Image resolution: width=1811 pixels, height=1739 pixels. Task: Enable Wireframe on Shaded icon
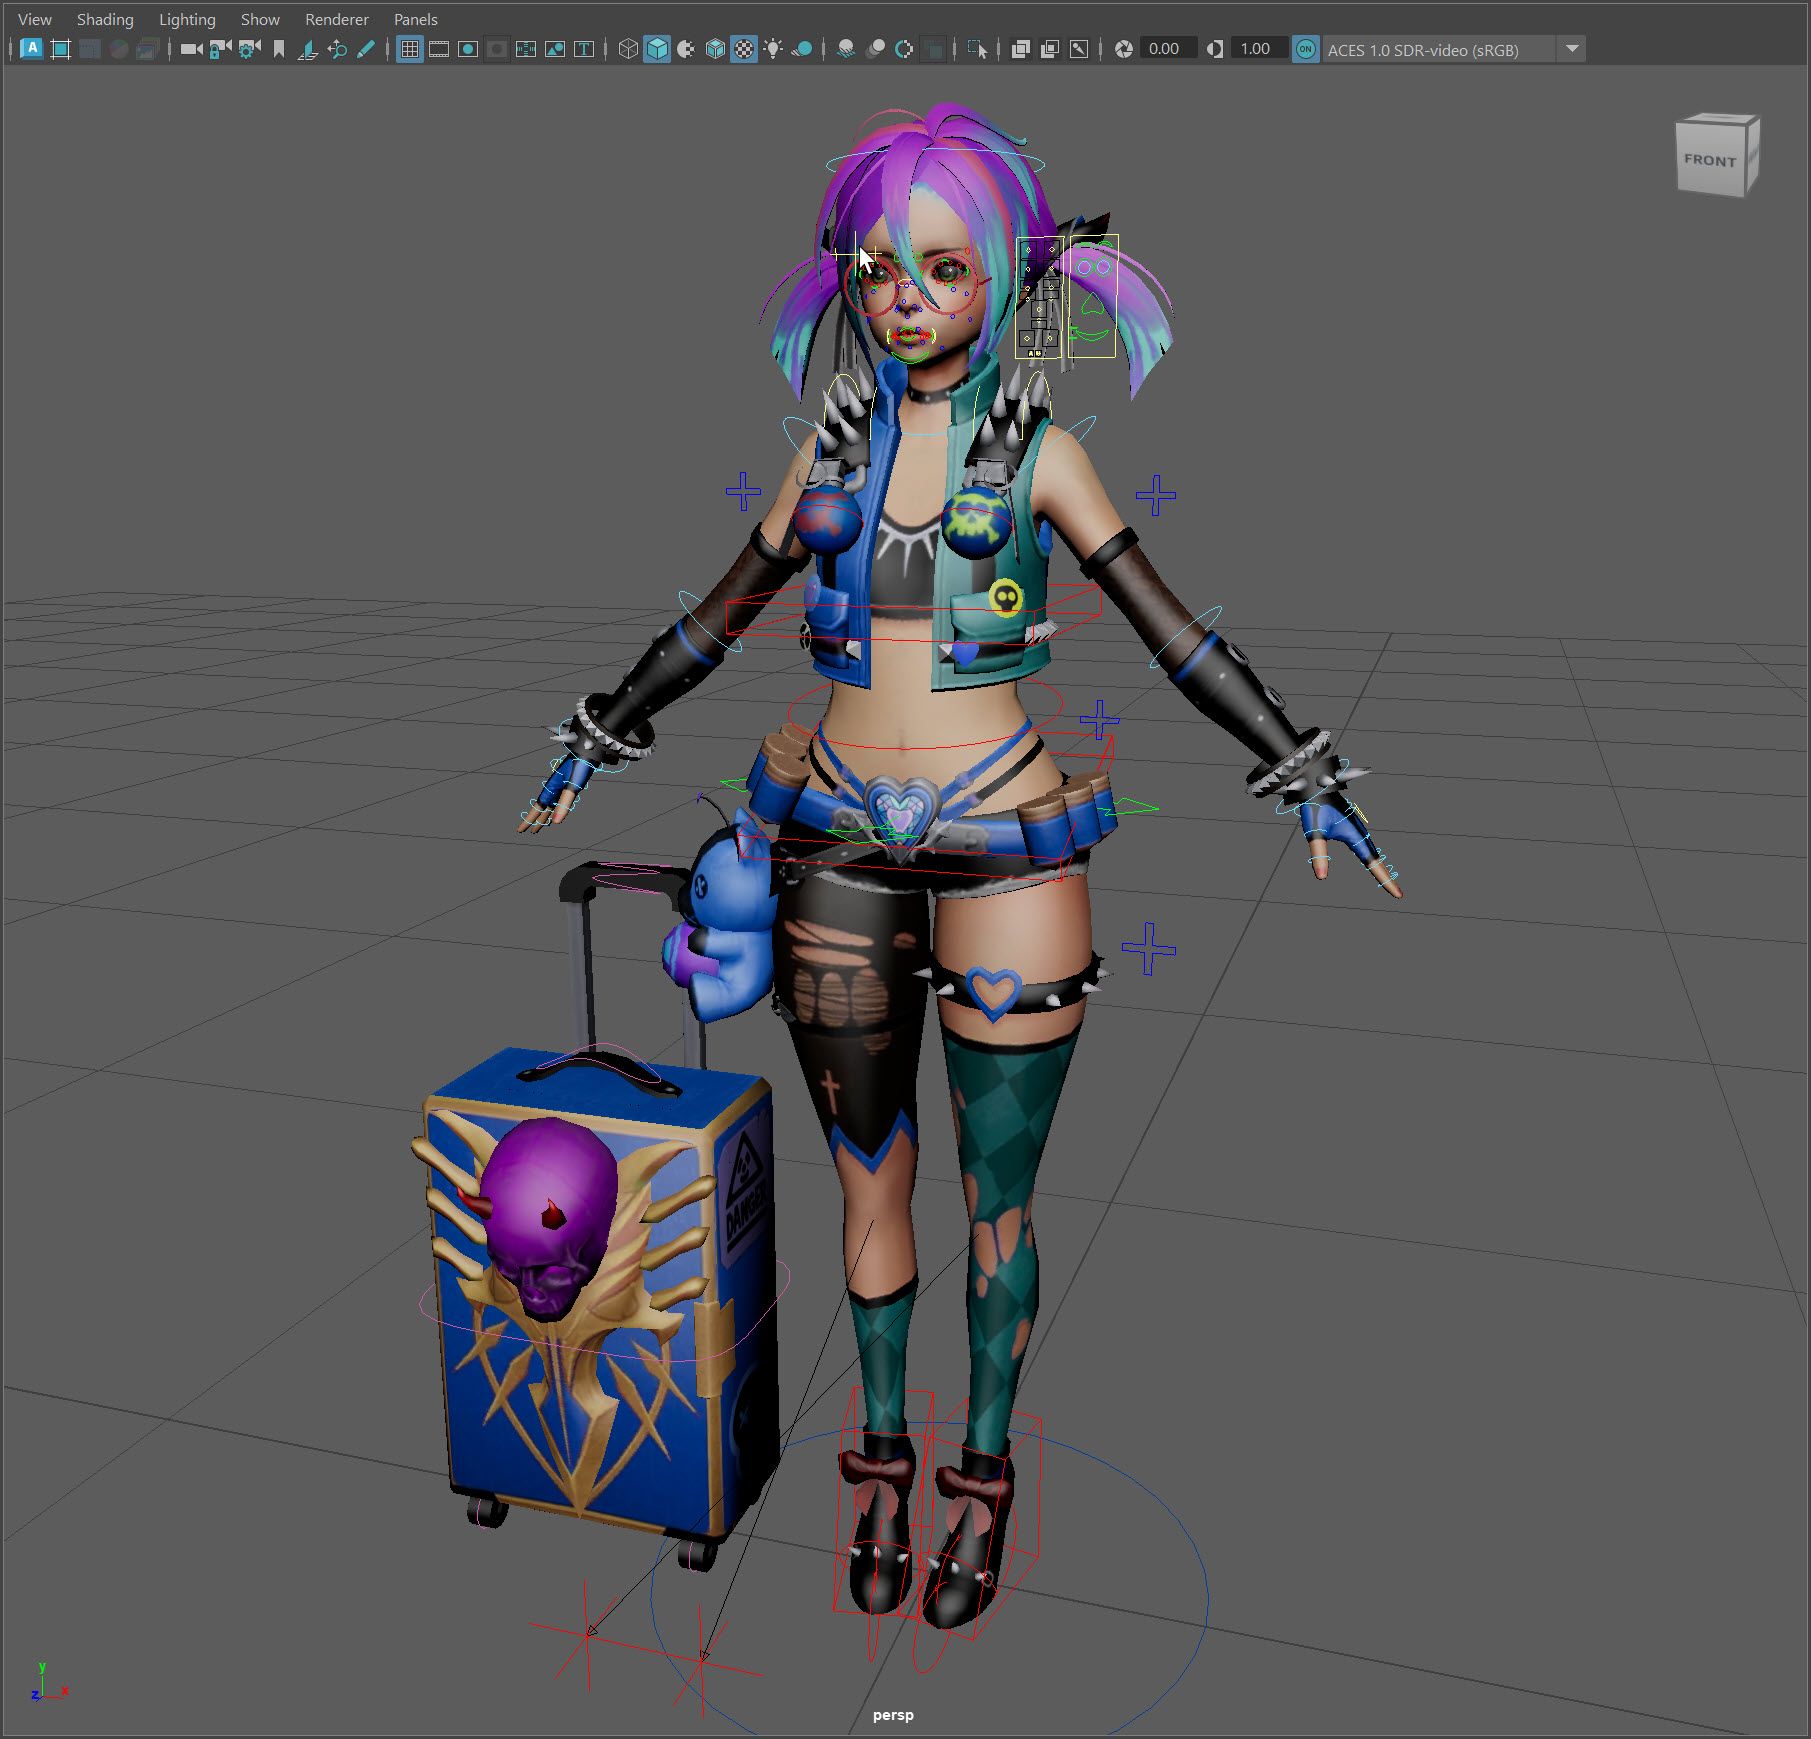pos(715,49)
